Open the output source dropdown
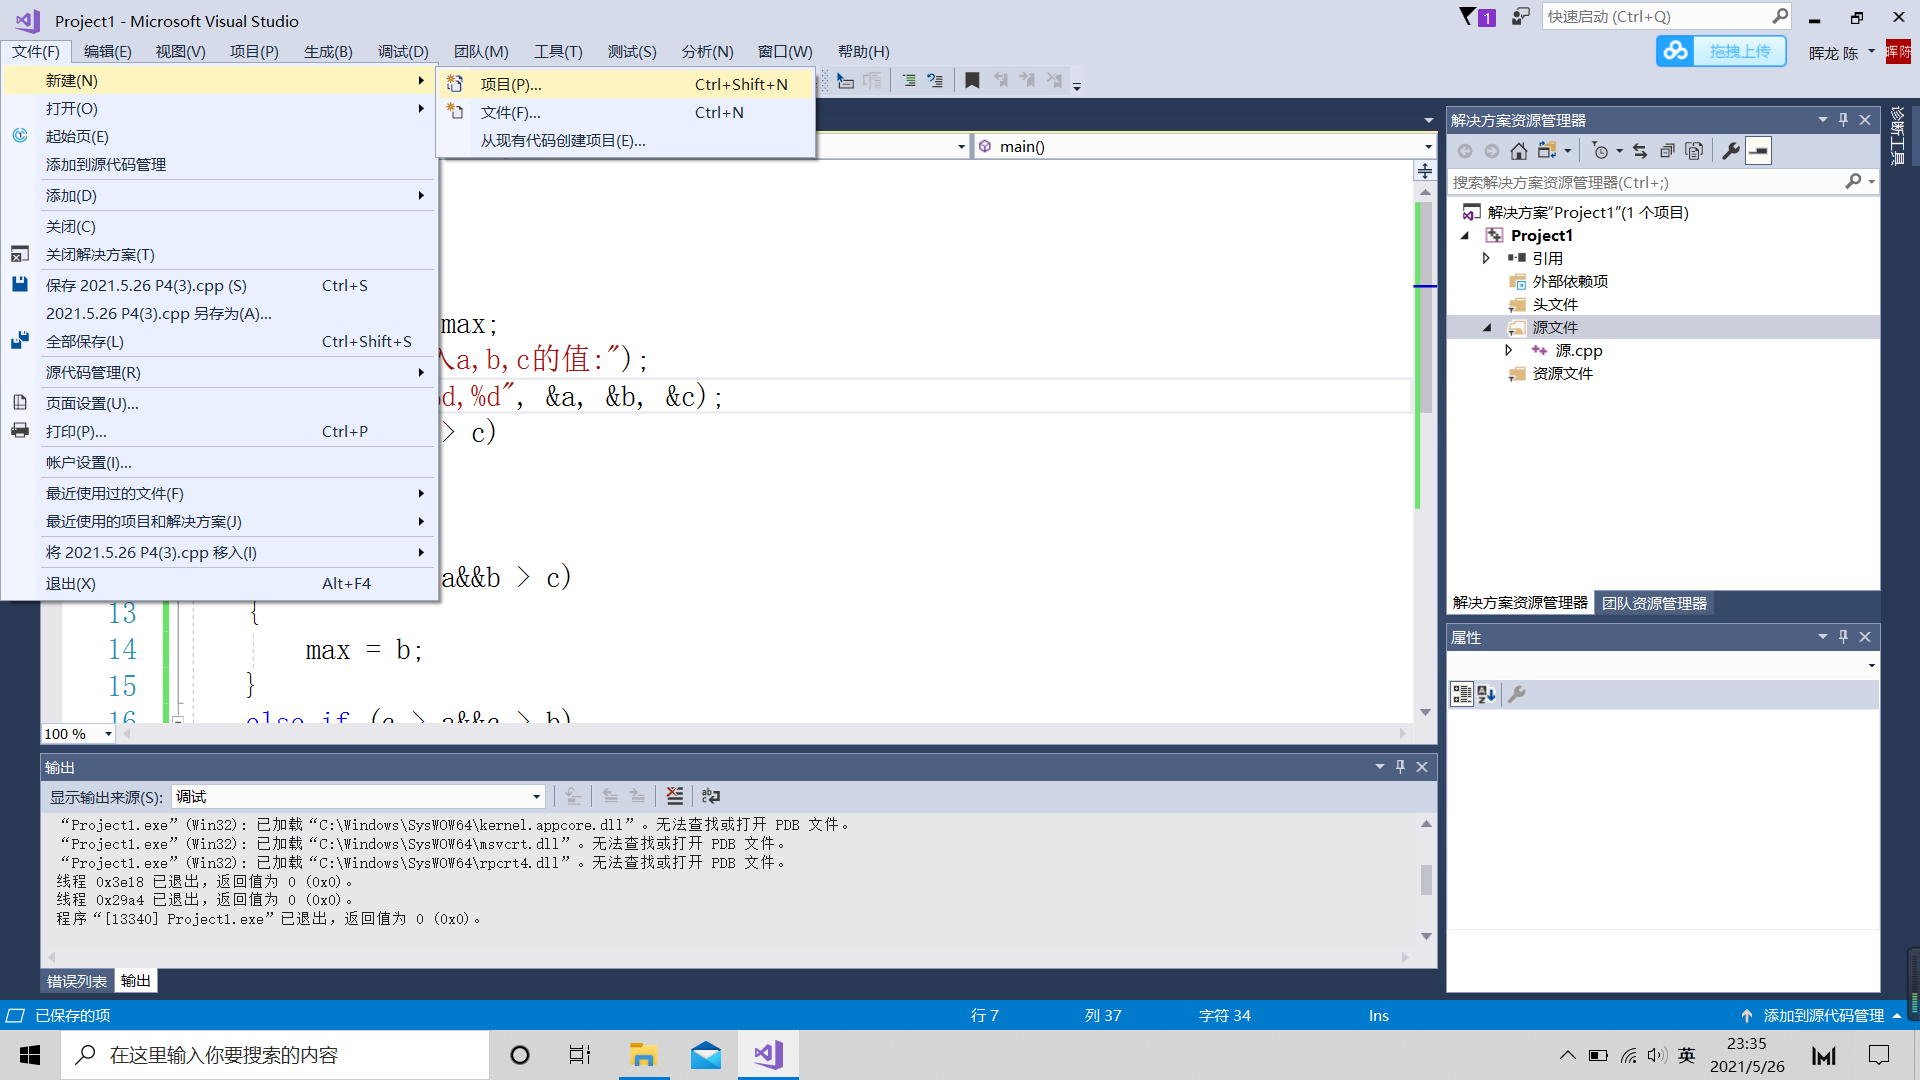 pos(536,797)
